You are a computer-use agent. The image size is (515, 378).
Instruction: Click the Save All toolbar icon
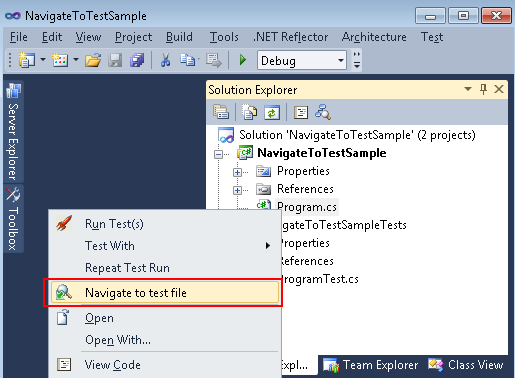tap(137, 60)
